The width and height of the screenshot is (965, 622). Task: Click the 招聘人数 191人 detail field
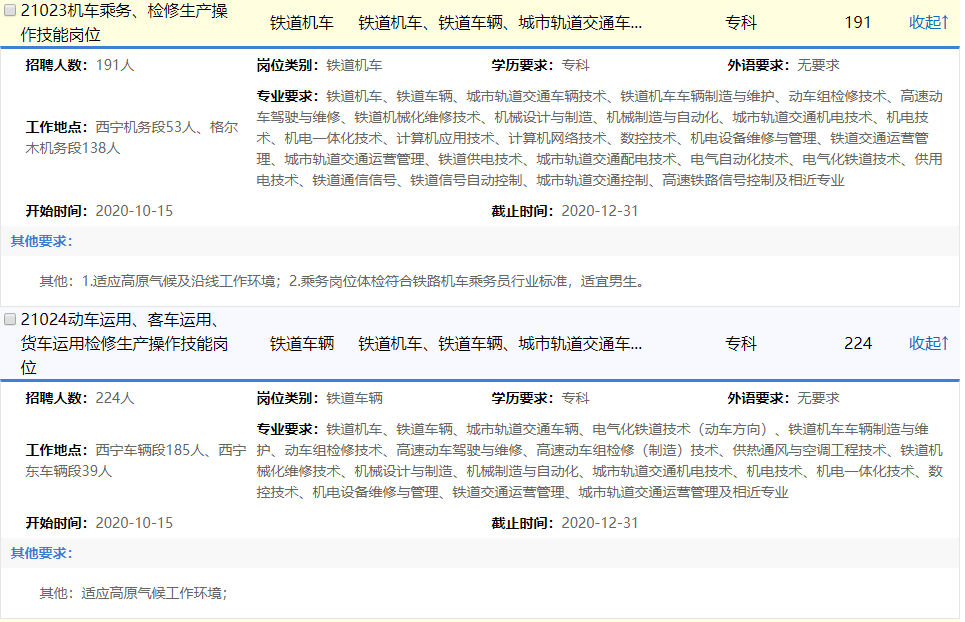coord(80,66)
